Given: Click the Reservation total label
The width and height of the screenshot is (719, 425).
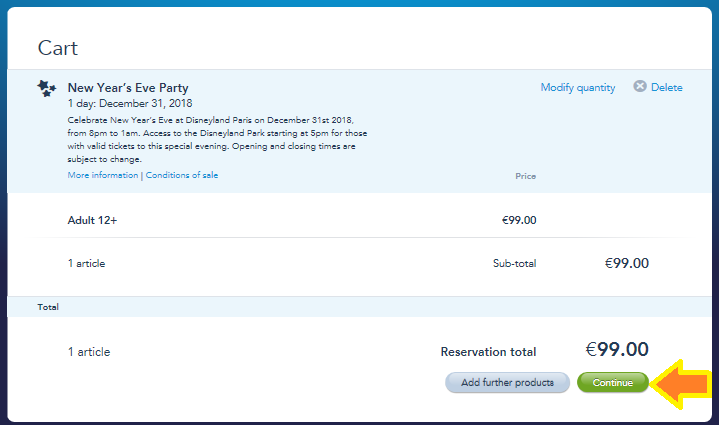Looking at the screenshot, I should tap(488, 352).
